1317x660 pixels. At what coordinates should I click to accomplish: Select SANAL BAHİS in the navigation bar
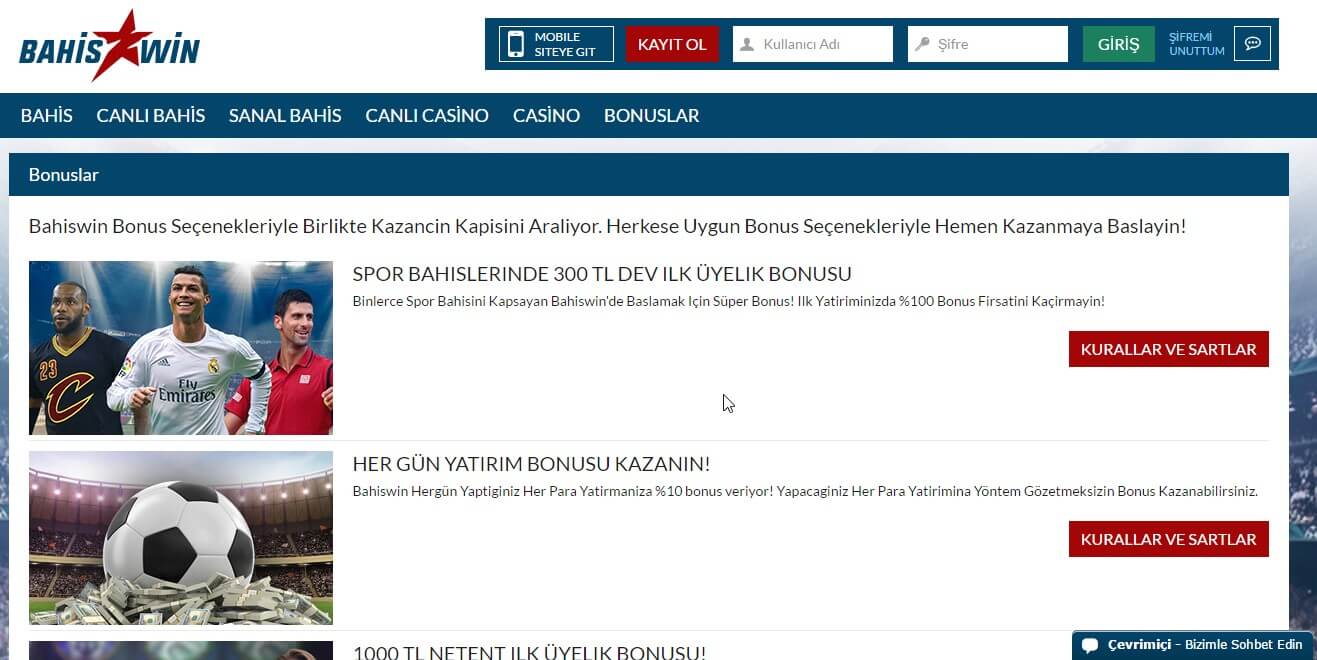pos(285,115)
